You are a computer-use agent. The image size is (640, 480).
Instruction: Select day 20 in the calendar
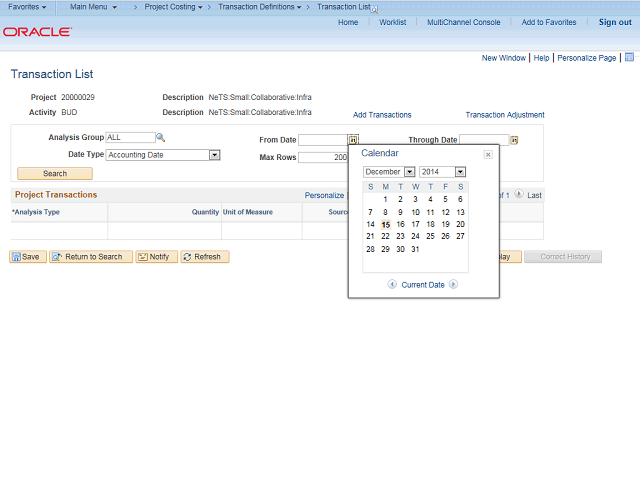460,224
